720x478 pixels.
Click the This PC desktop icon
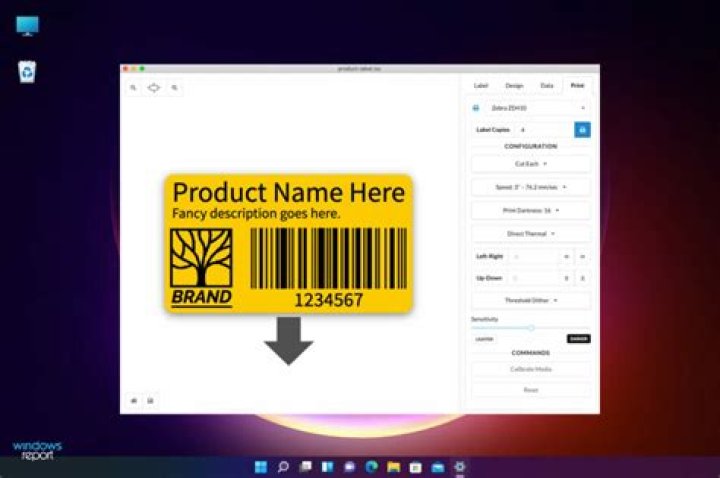pyautogui.click(x=28, y=26)
